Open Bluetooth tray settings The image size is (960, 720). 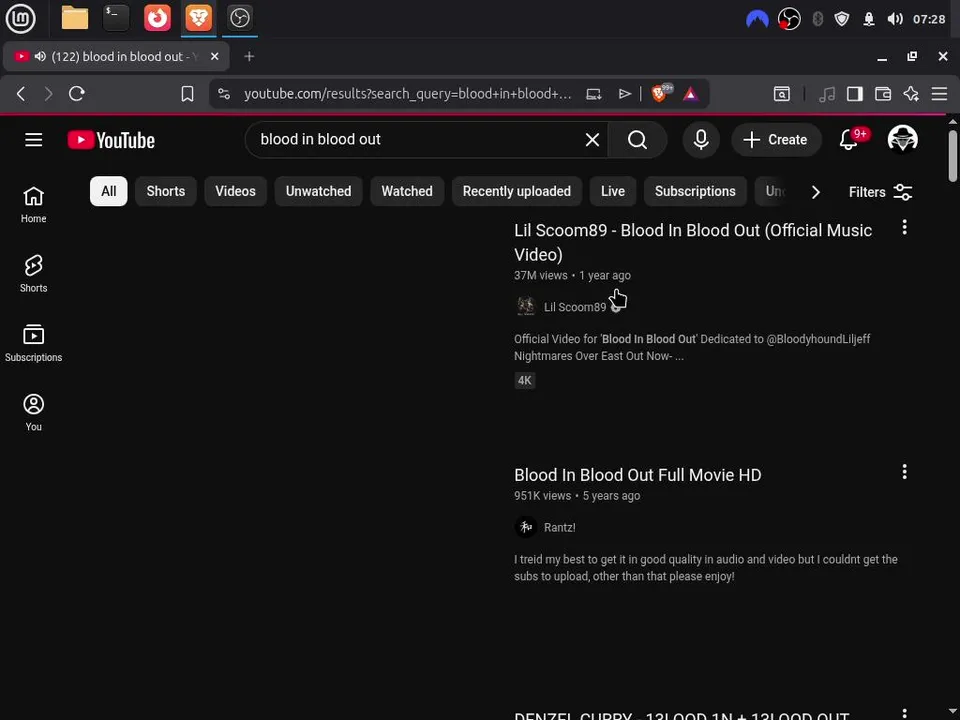click(x=817, y=19)
